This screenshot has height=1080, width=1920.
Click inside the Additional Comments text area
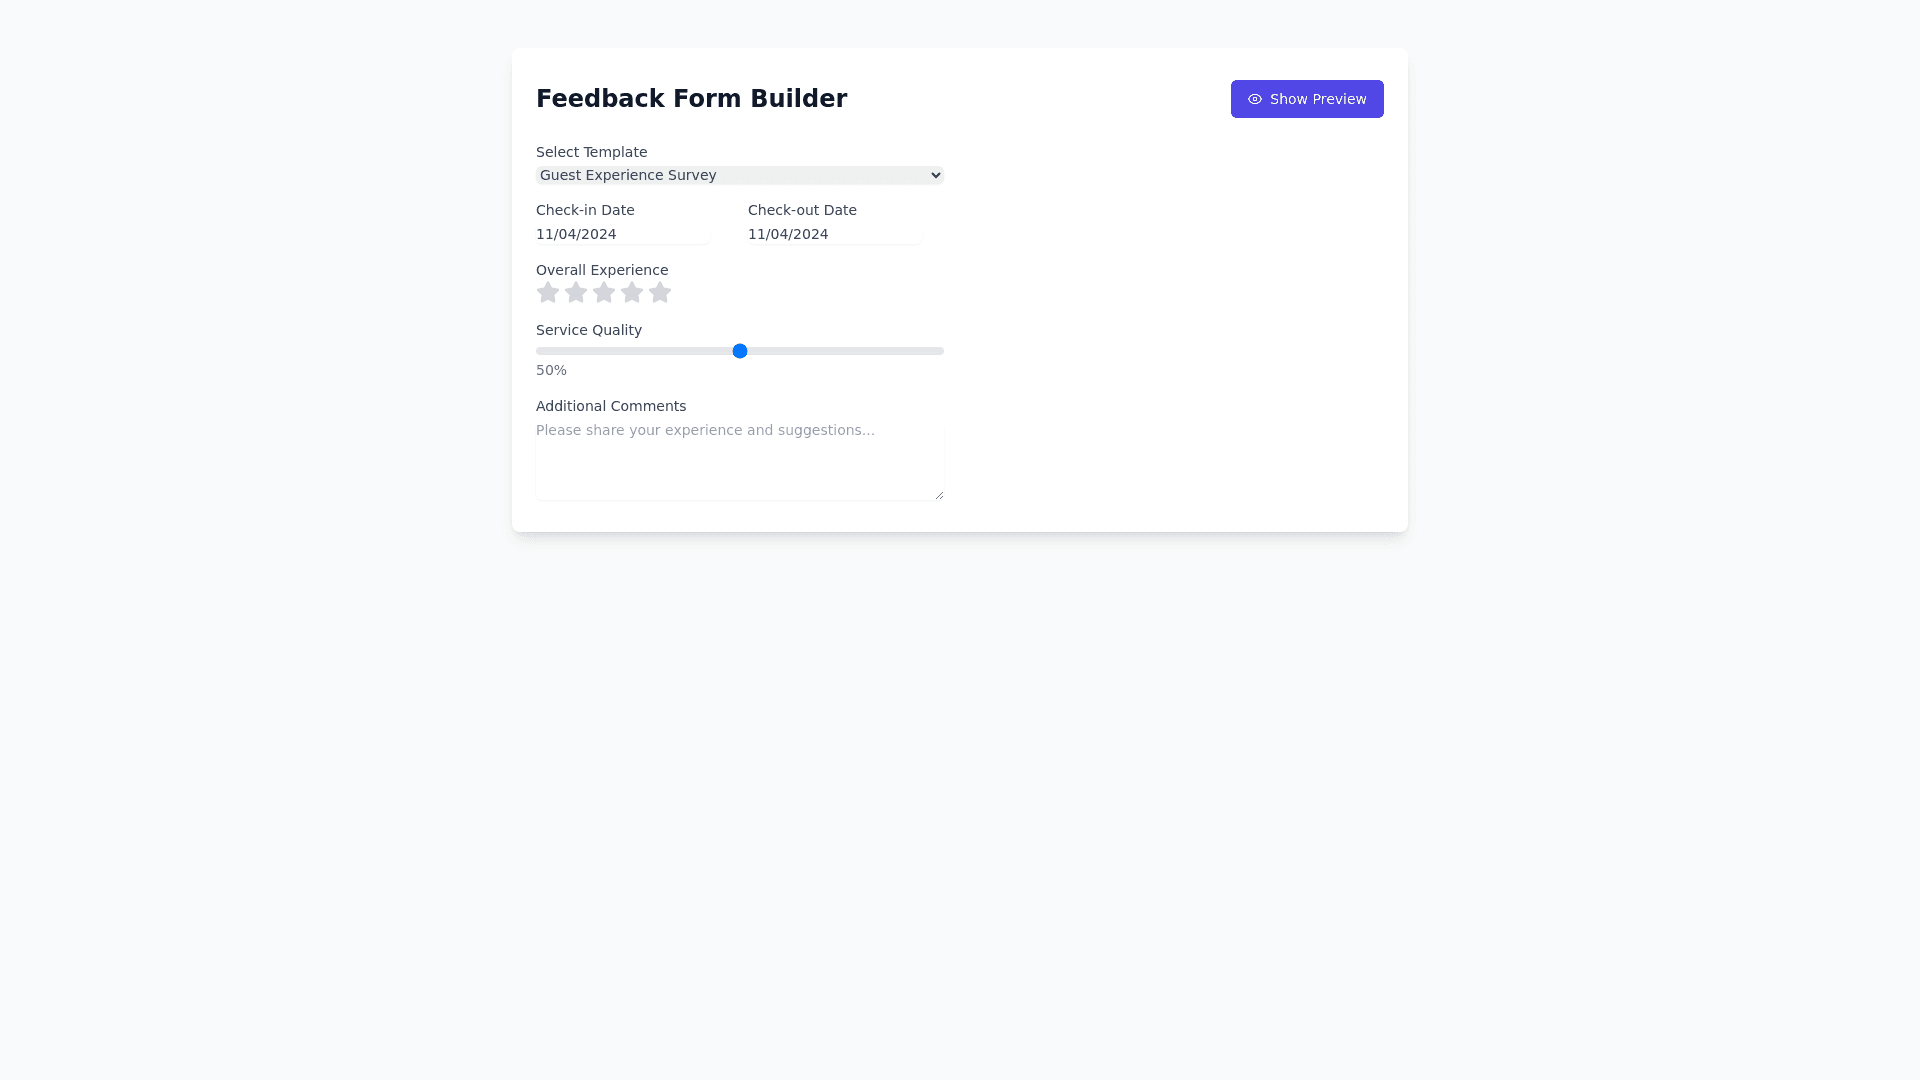coord(739,460)
